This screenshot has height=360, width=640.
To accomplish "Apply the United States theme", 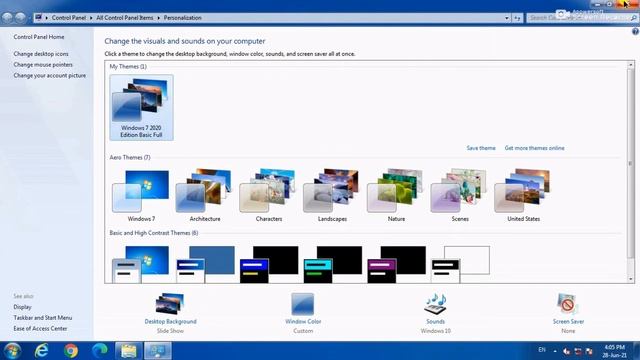I will tap(523, 196).
